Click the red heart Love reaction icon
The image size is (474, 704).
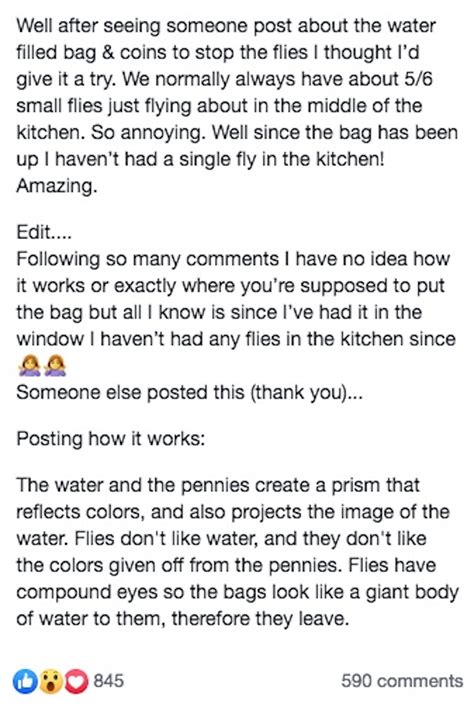click(77, 681)
